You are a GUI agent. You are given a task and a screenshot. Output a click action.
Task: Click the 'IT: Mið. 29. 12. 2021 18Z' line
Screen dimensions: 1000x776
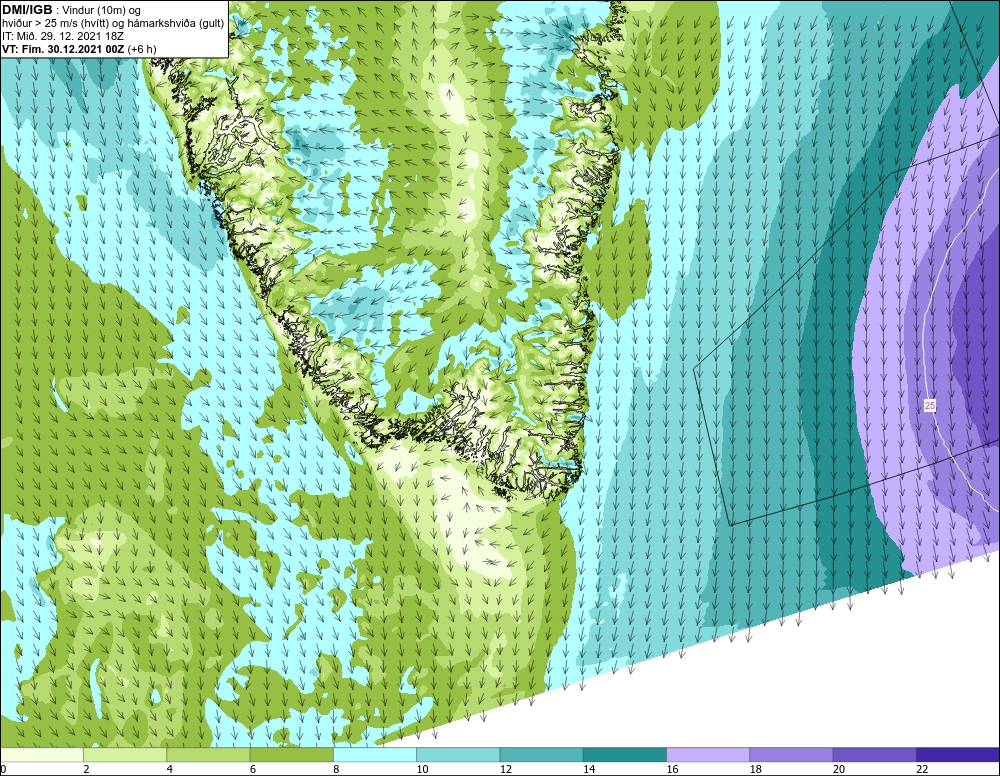[x=62, y=36]
